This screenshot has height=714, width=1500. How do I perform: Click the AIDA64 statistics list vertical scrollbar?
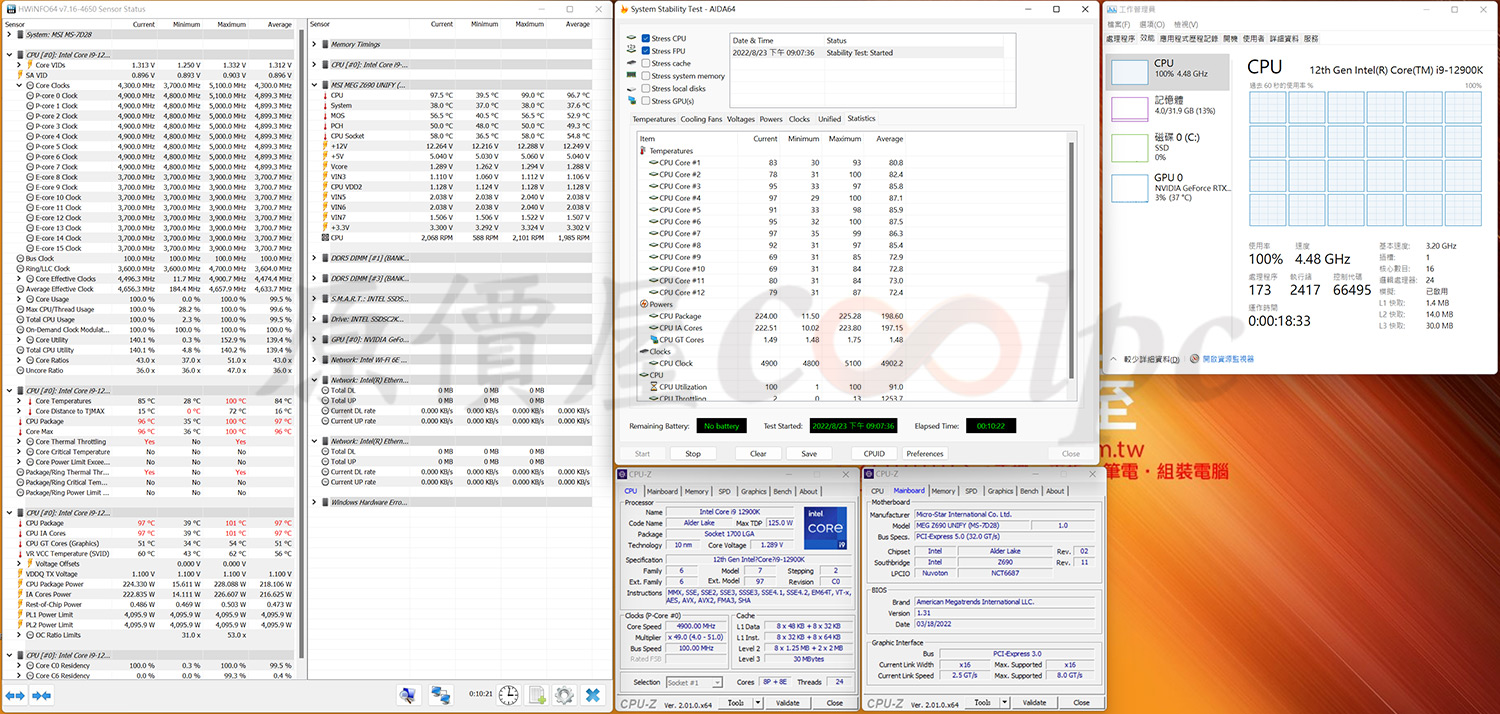point(1073,260)
